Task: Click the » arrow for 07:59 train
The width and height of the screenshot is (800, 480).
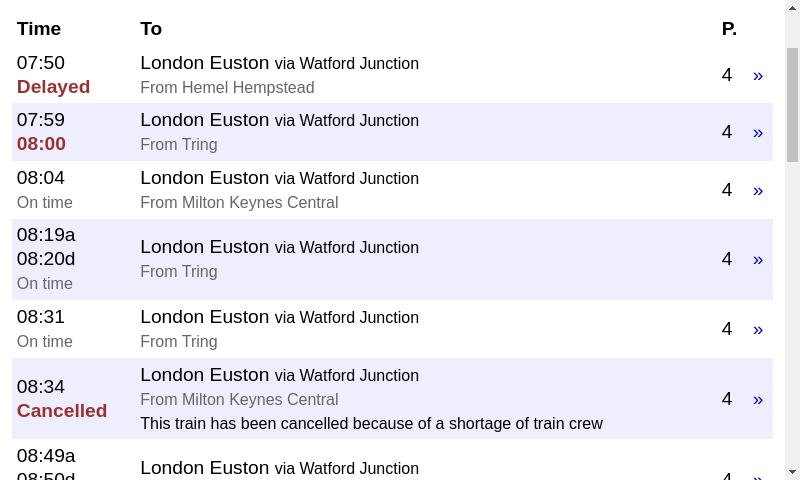Action: 757,132
